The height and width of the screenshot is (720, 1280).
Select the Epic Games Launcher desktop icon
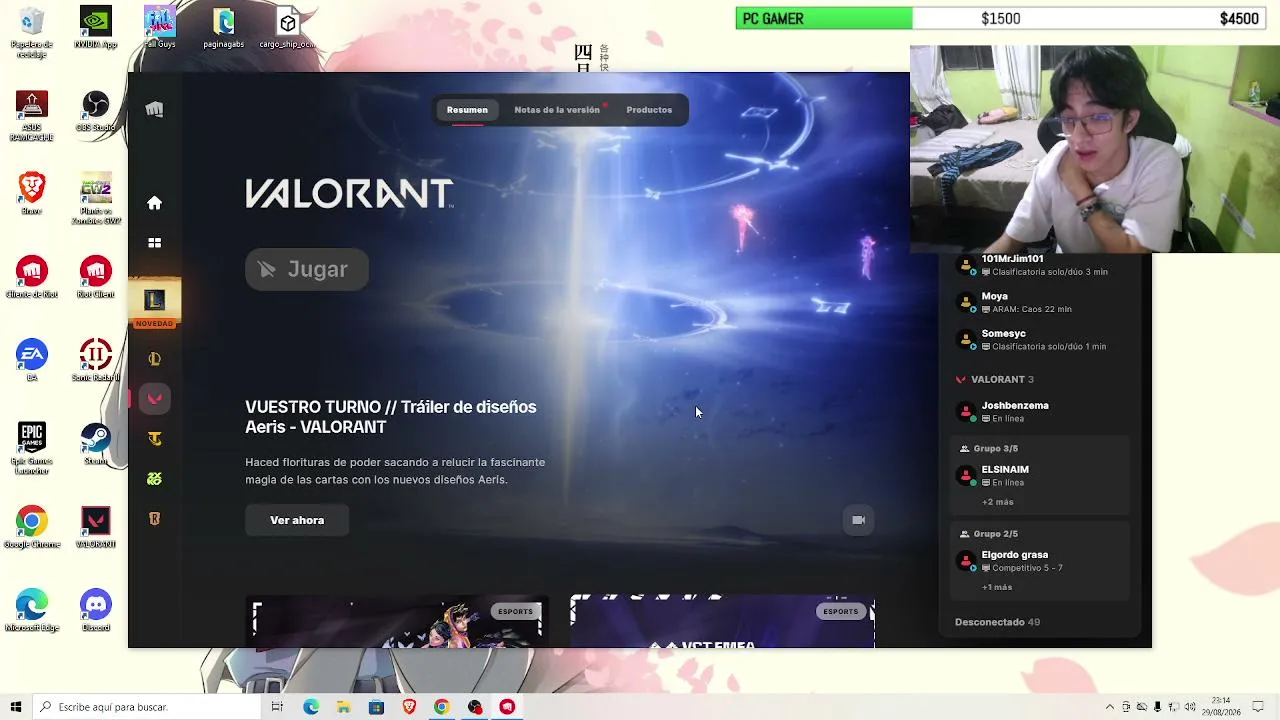pyautogui.click(x=31, y=448)
